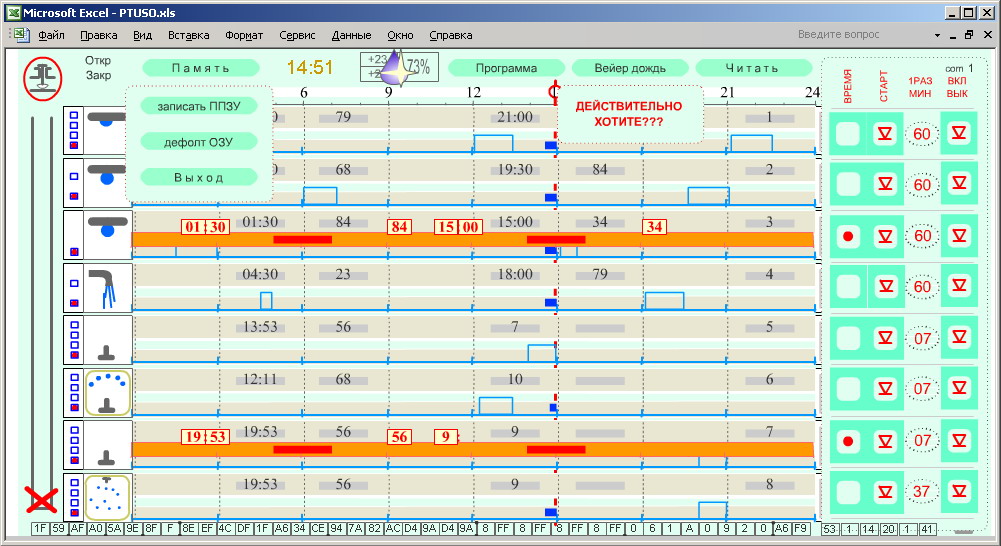Image resolution: width=1001 pixels, height=546 pixels.
Task: Click the zone 5 pop-up sprinkler icon
Action: click(x=108, y=341)
